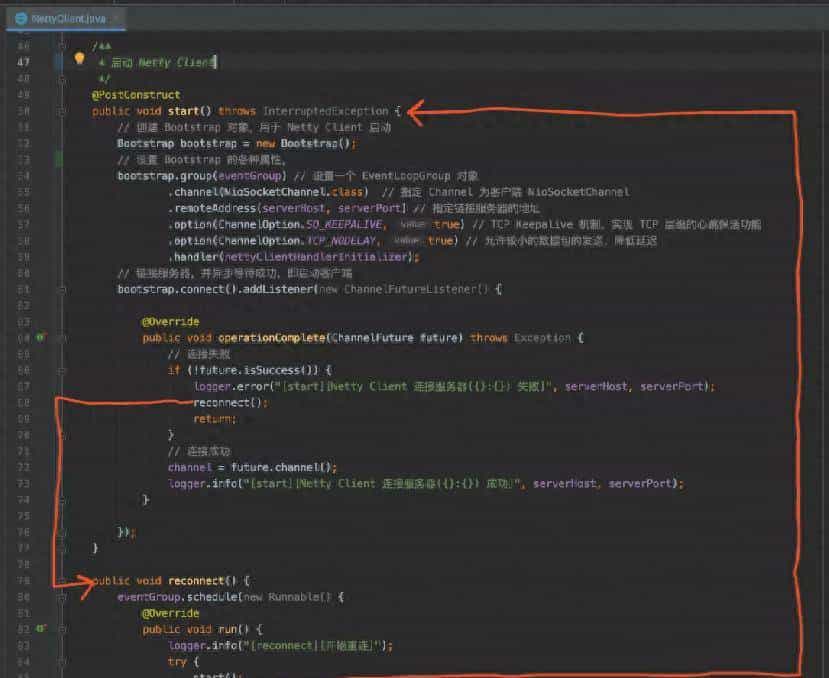This screenshot has width=829, height=678.
Task: Click the SO_KEEPALIVE option constant
Action: point(344,224)
